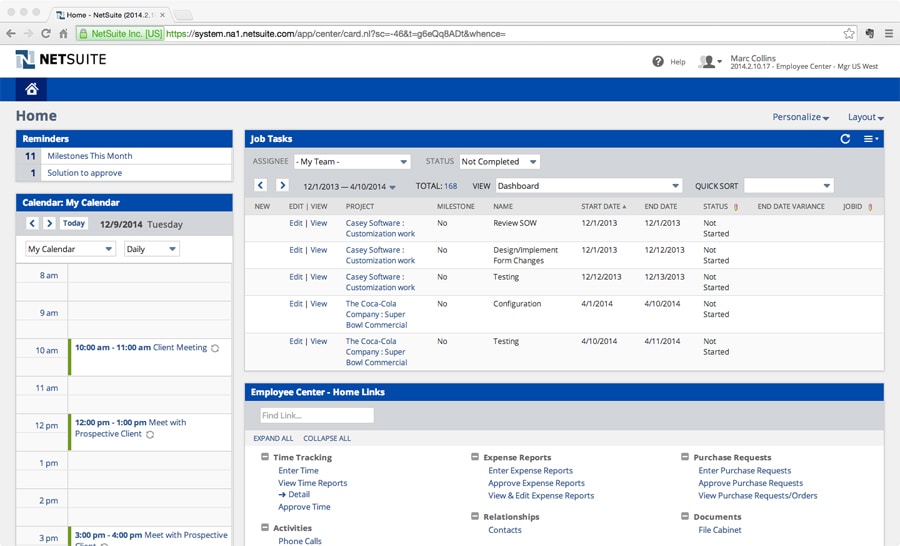Collapse the Documents section
Screen dimensions: 900x546
click(x=685, y=516)
